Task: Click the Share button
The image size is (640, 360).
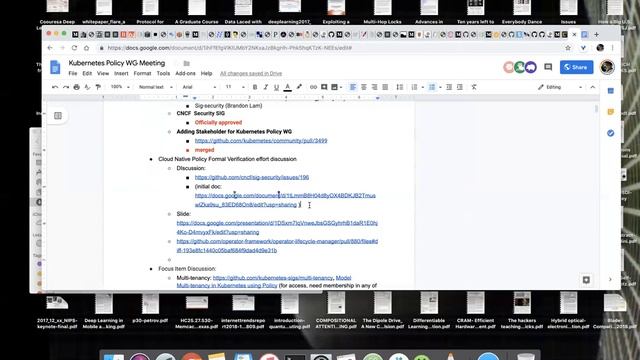Action: coord(576,67)
